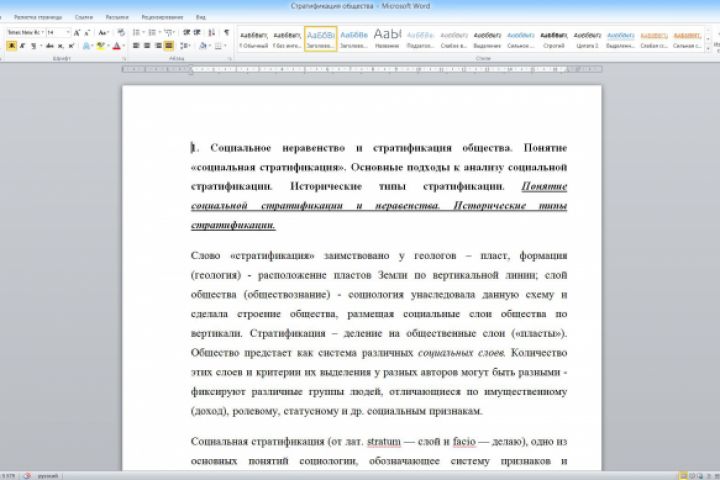720x480 pixels.
Task: Expand the underline style arrow
Action: click(41, 46)
